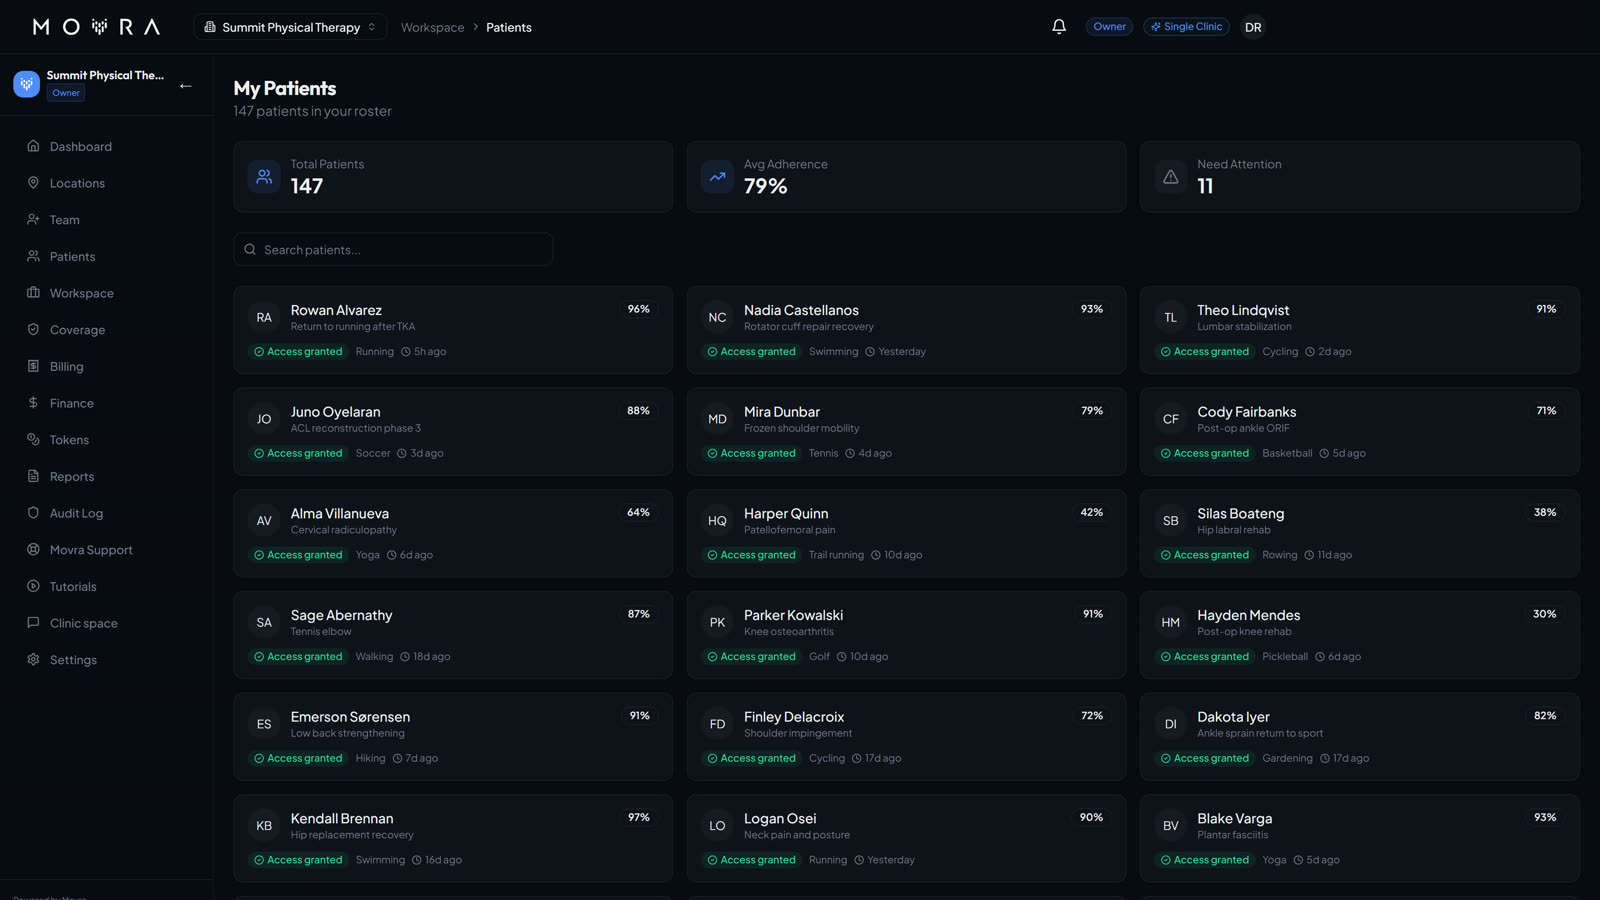
Task: Click the Avg Adherence trend icon
Action: tap(717, 176)
